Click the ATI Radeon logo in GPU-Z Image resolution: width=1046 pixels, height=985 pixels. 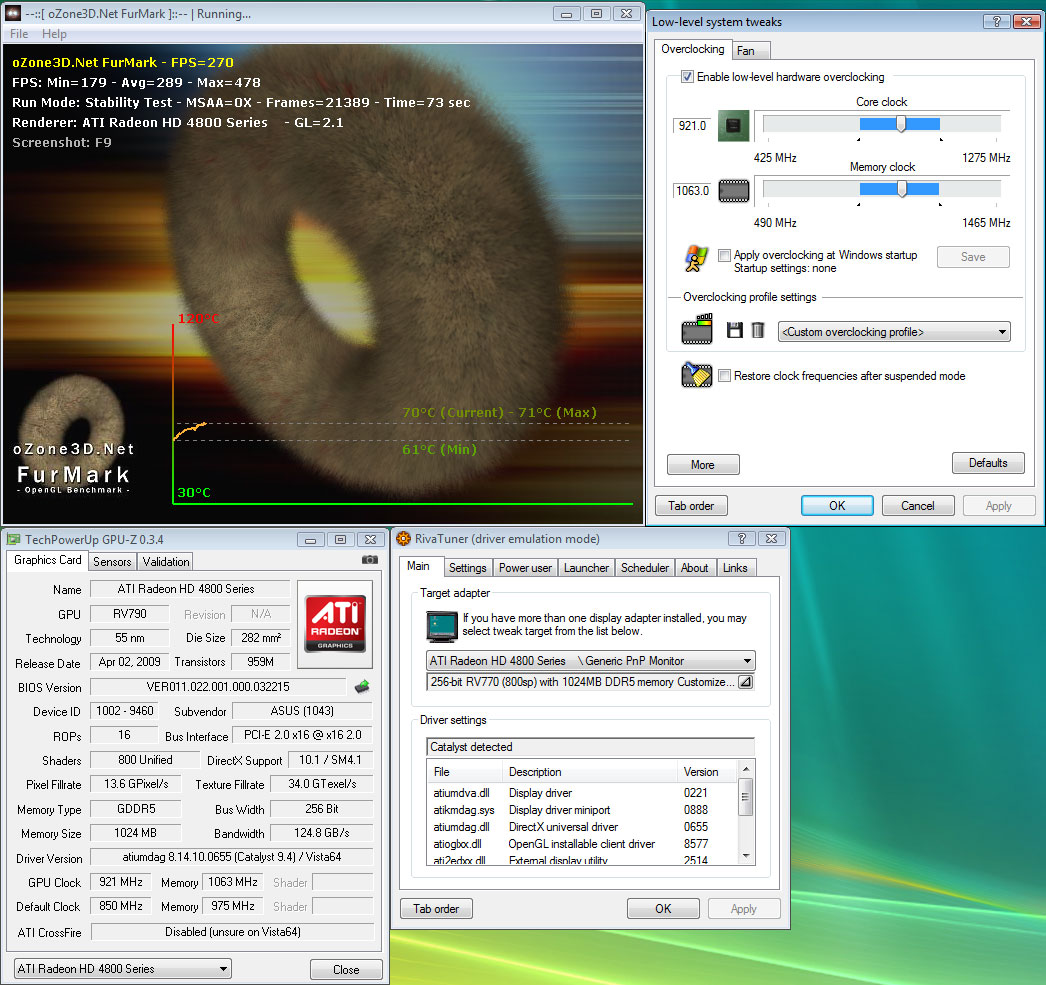pyautogui.click(x=335, y=624)
